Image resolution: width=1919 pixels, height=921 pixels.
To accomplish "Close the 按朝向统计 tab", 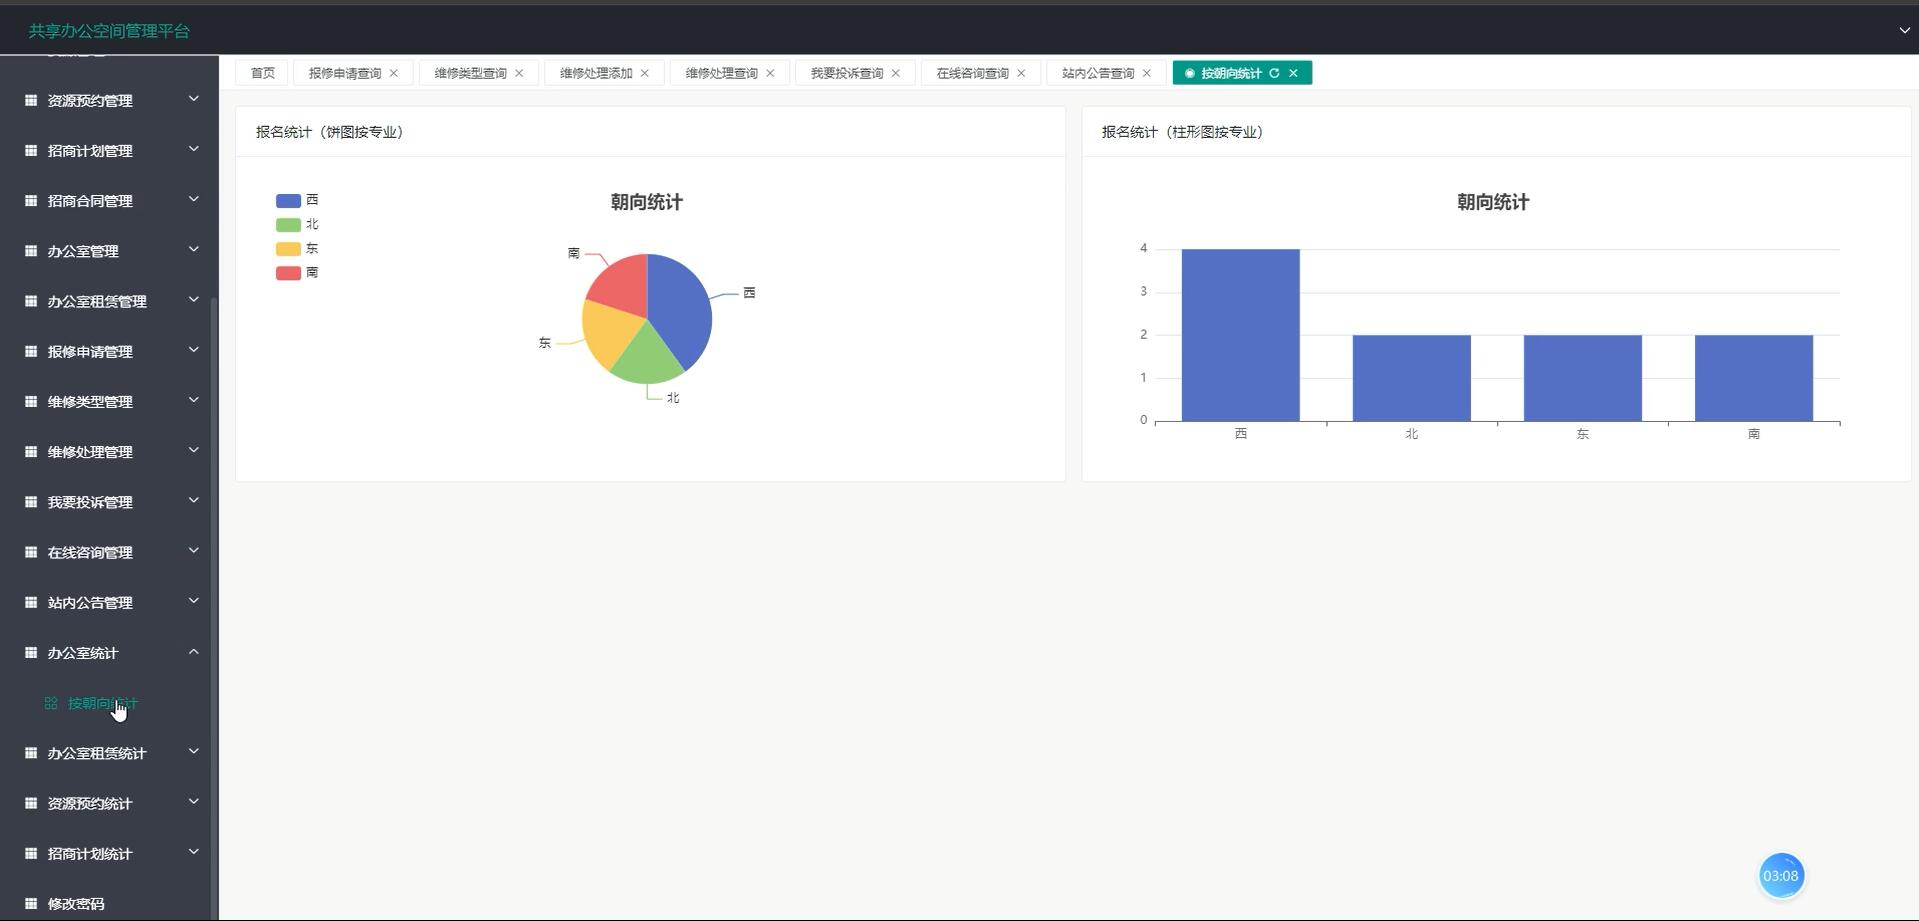I will tap(1293, 73).
